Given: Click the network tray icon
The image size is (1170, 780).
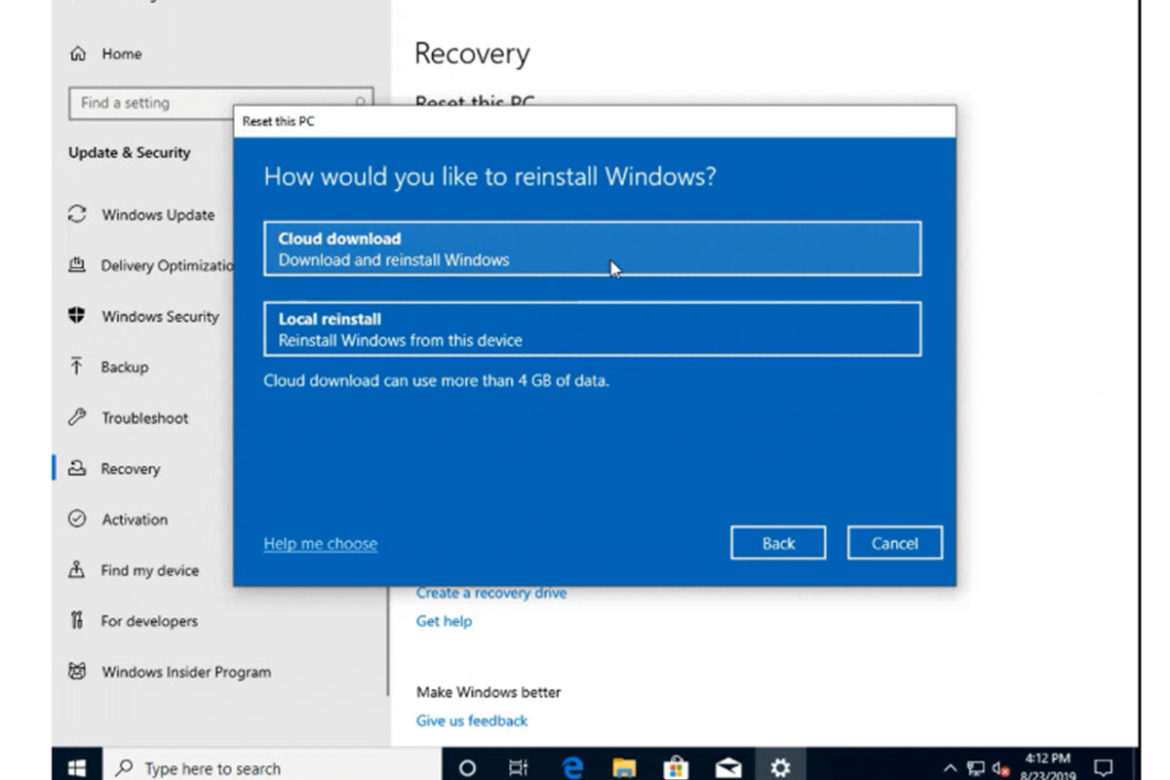Looking at the screenshot, I should [975, 767].
